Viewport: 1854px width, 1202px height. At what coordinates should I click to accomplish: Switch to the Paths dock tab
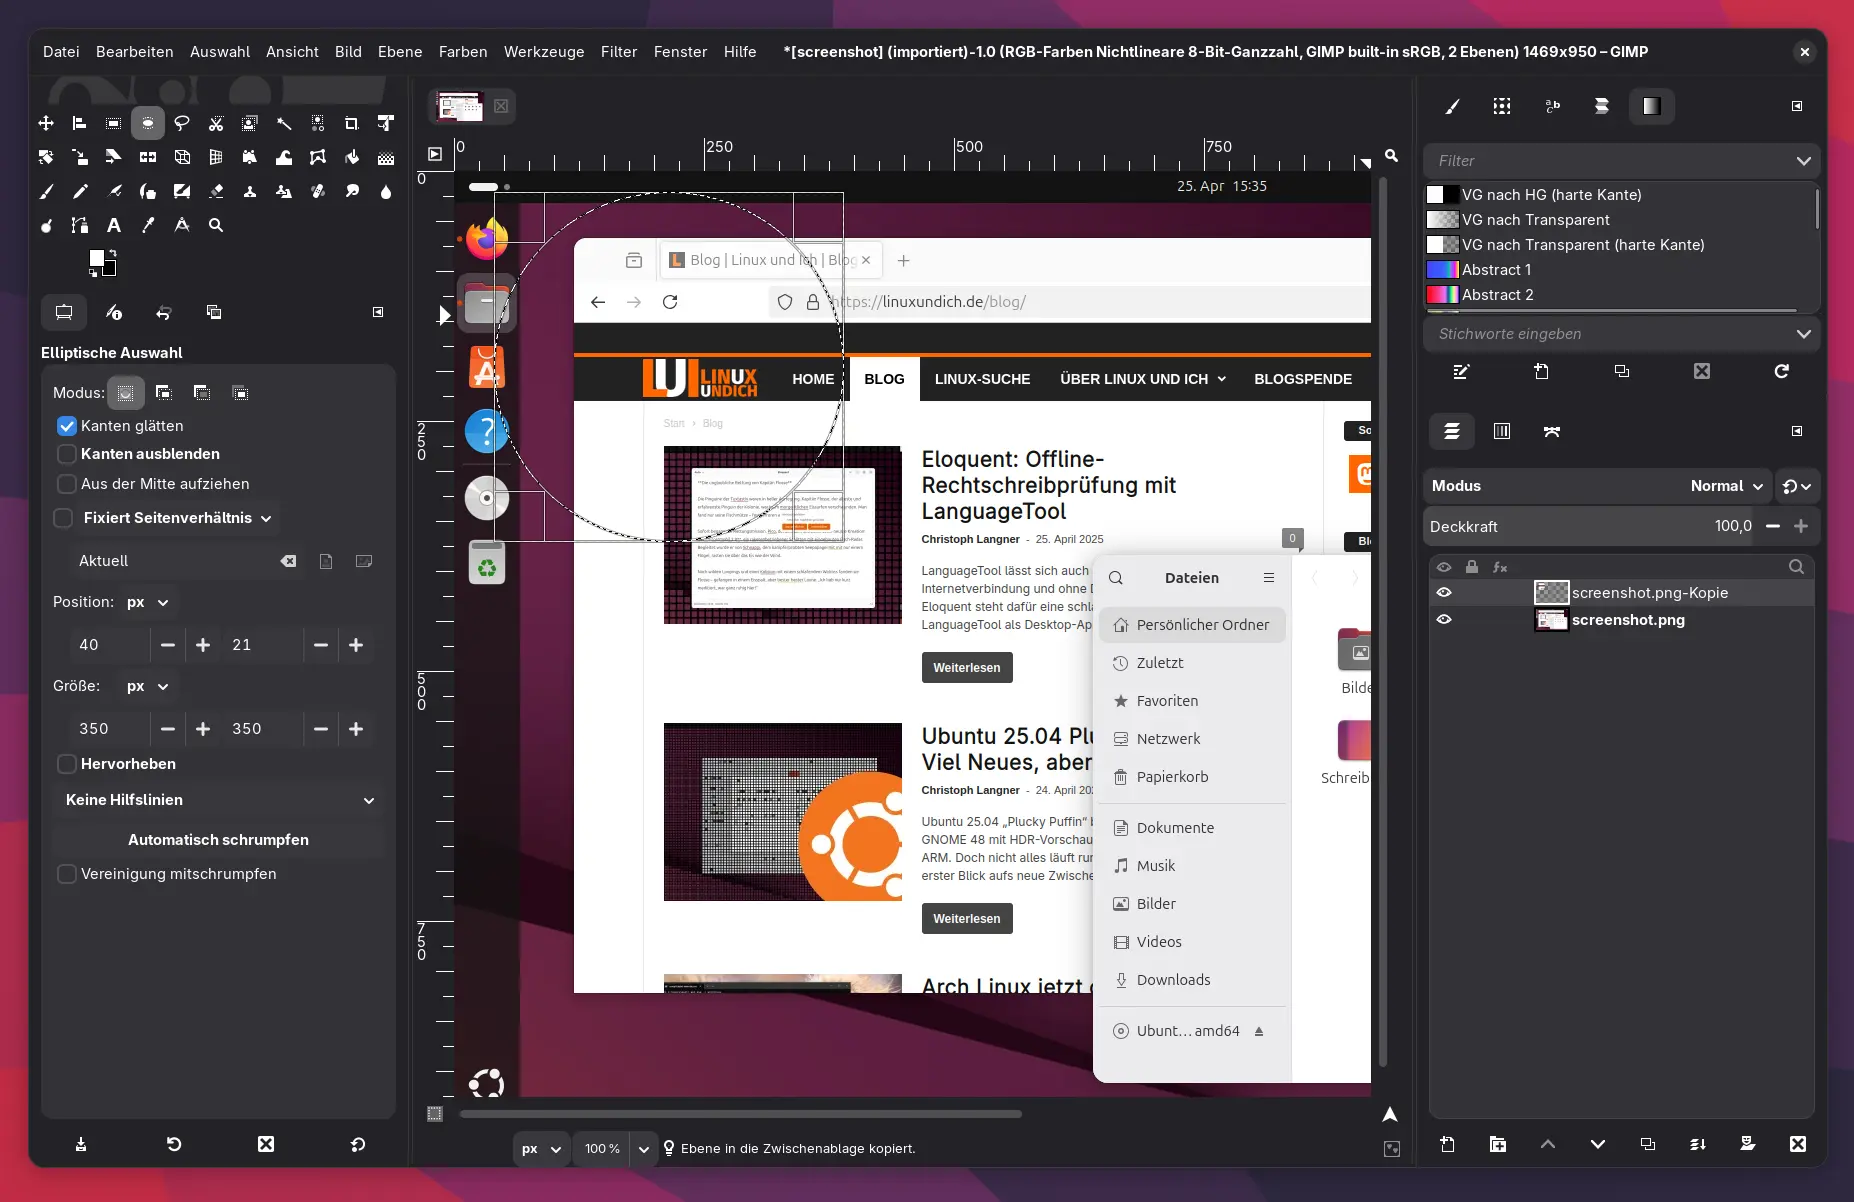1551,431
